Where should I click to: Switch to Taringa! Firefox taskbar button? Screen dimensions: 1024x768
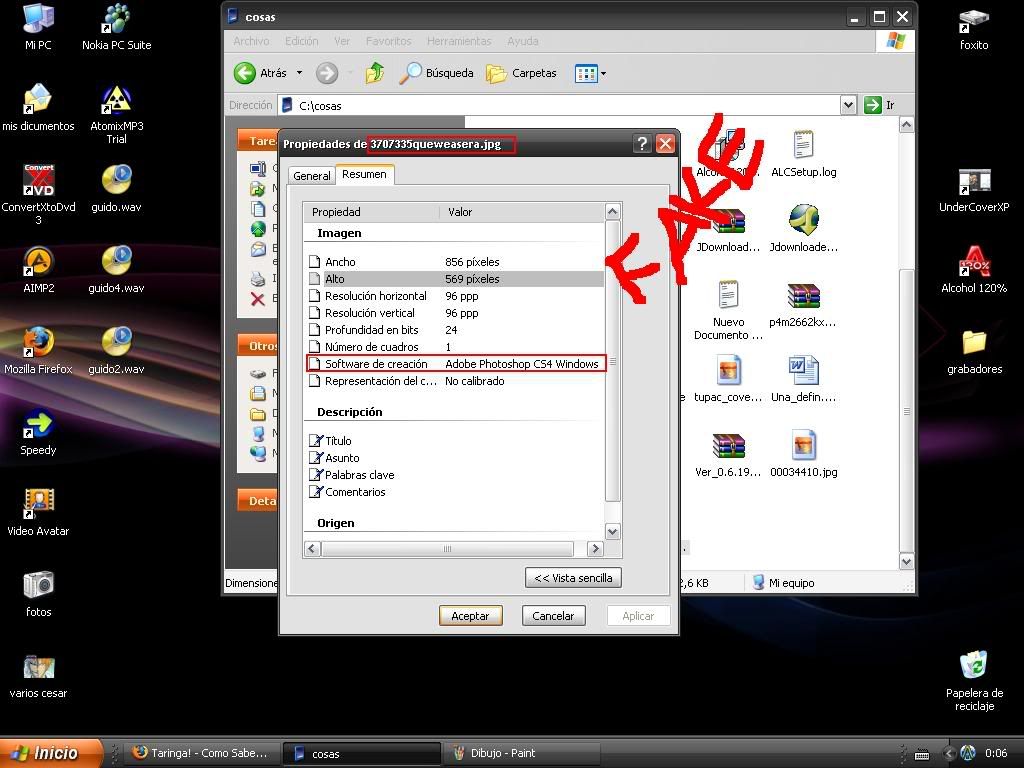pos(202,754)
